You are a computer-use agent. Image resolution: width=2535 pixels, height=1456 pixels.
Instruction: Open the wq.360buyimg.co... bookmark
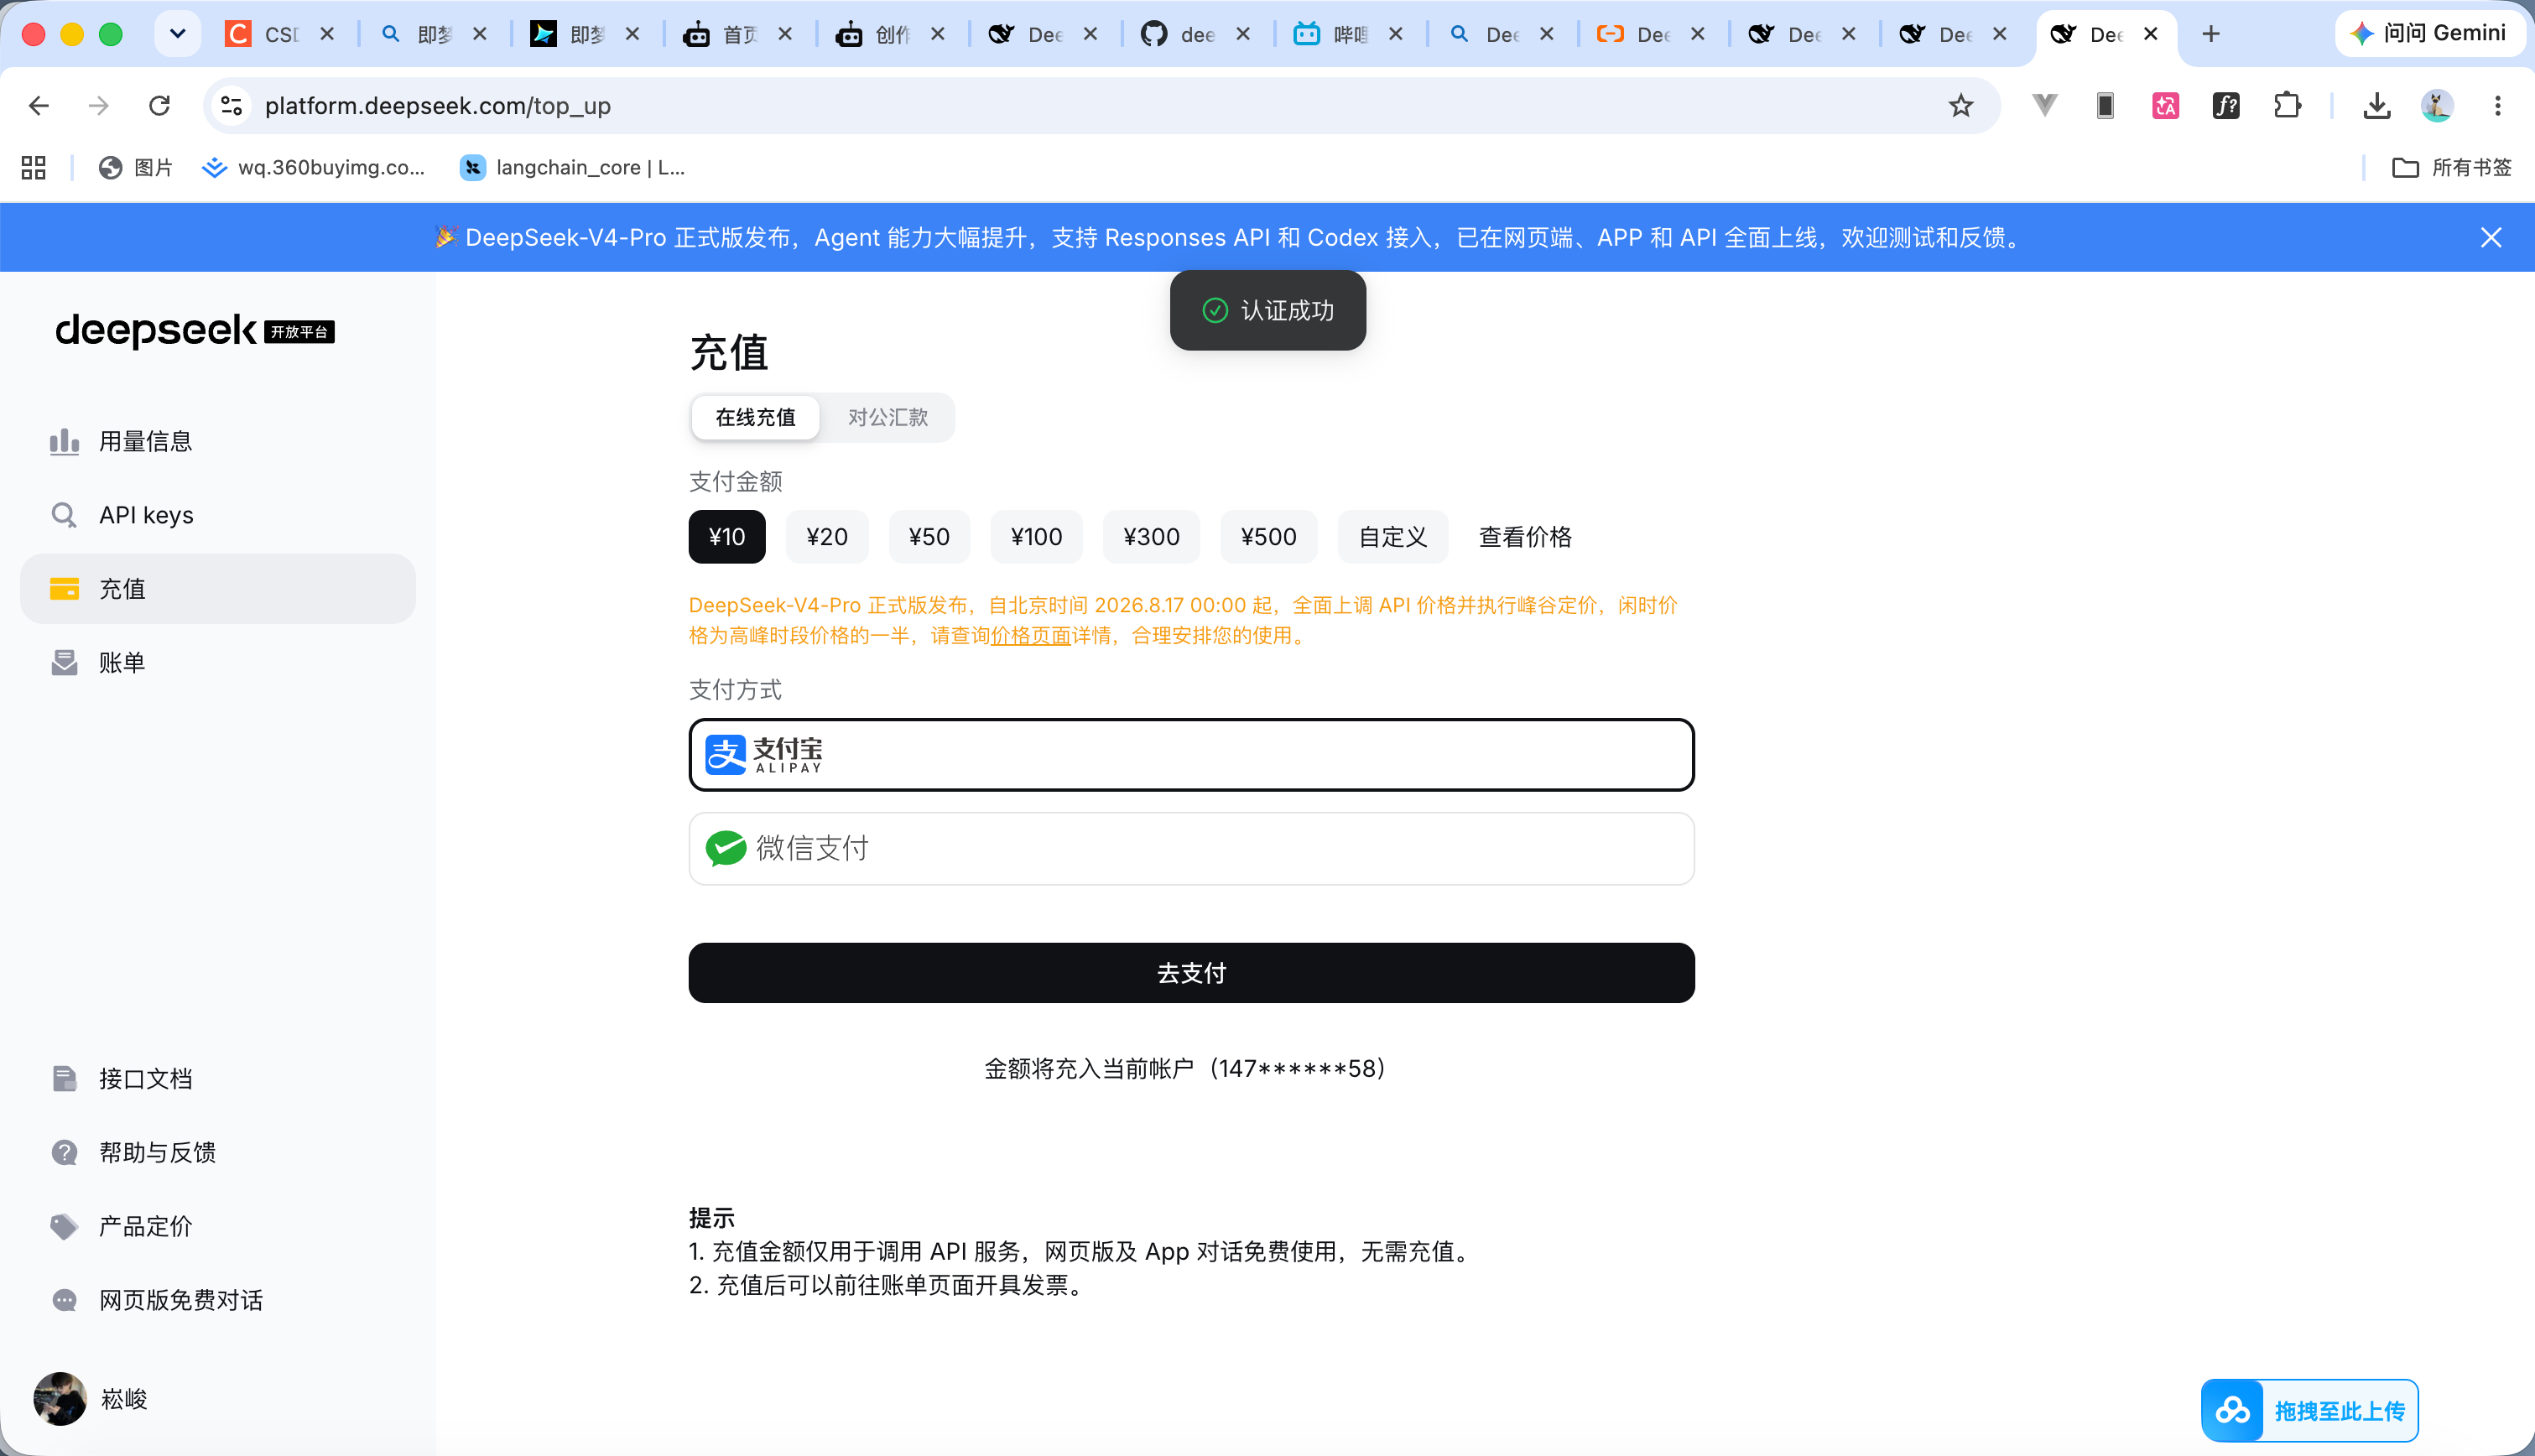[314, 167]
